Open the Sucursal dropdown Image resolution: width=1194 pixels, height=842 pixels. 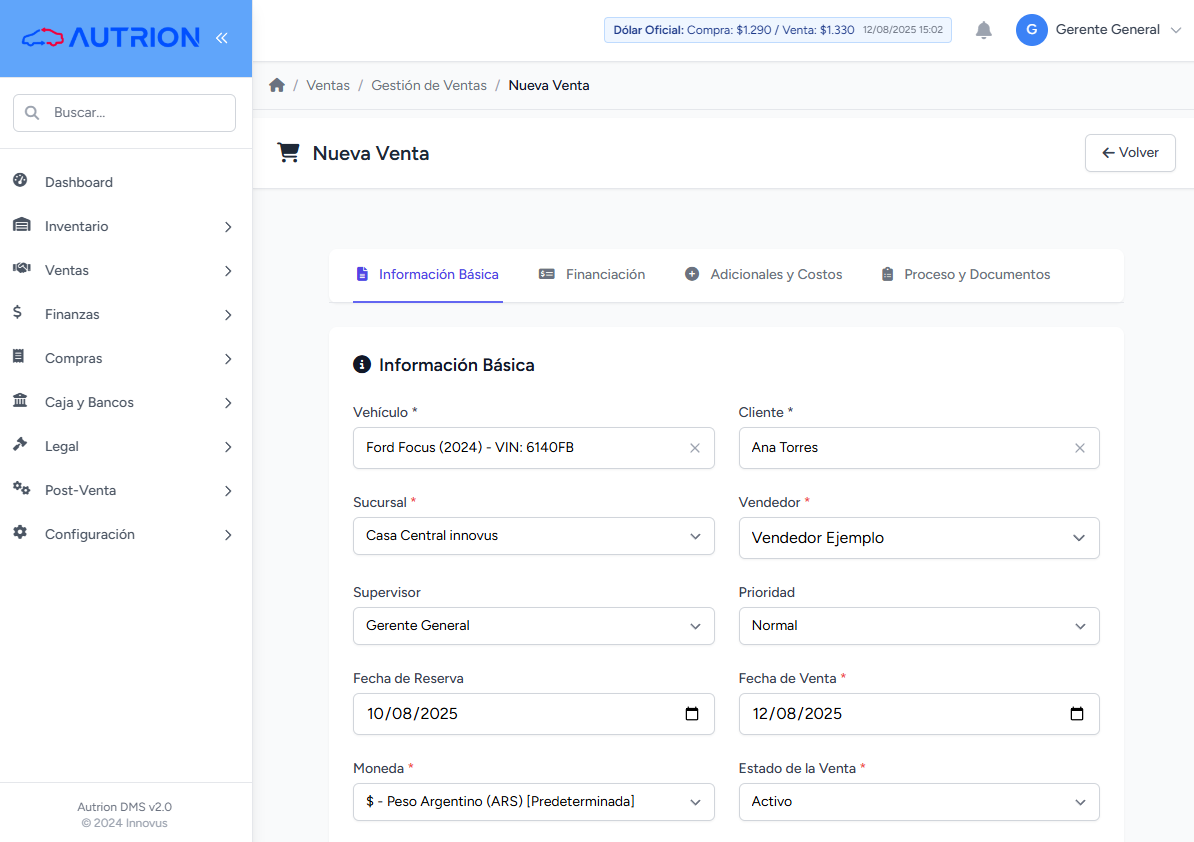(695, 536)
